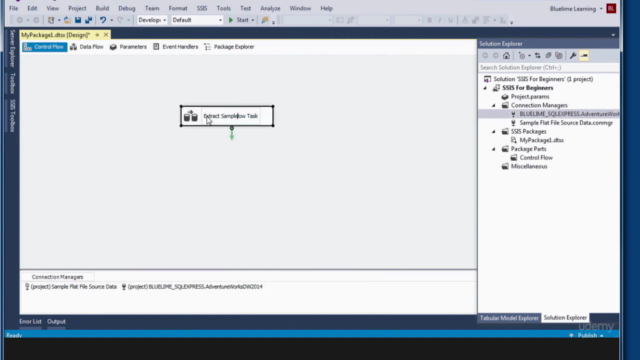Image resolution: width=640 pixels, height=360 pixels.
Task: Click the icon right of Start button
Action: (265, 20)
